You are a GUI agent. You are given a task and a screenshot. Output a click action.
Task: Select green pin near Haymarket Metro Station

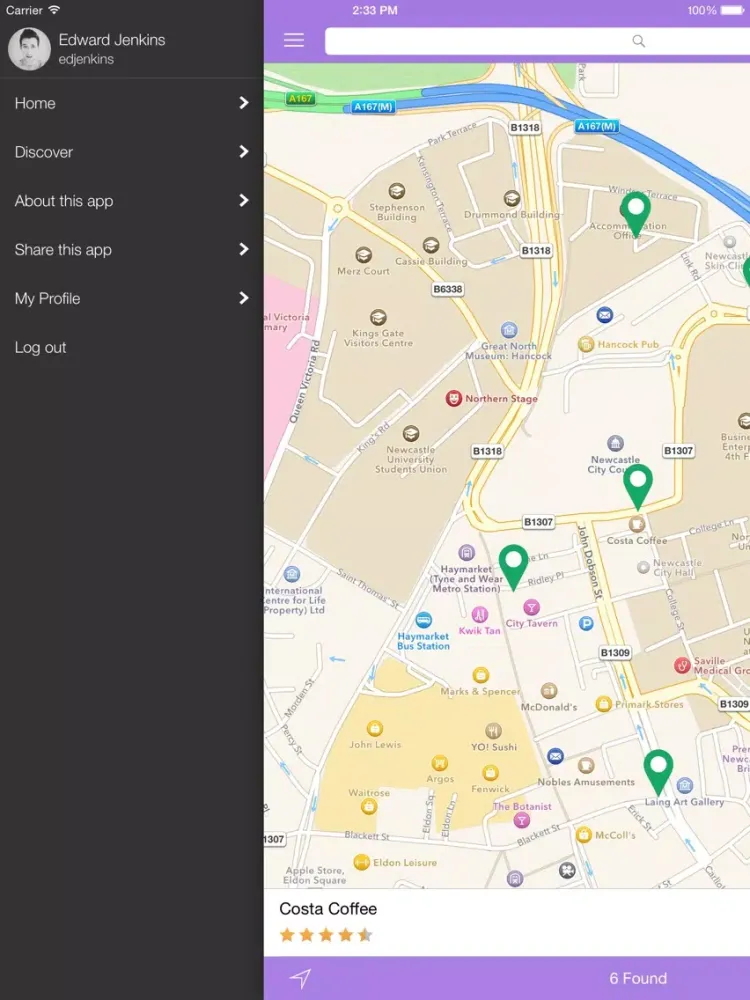coord(513,566)
